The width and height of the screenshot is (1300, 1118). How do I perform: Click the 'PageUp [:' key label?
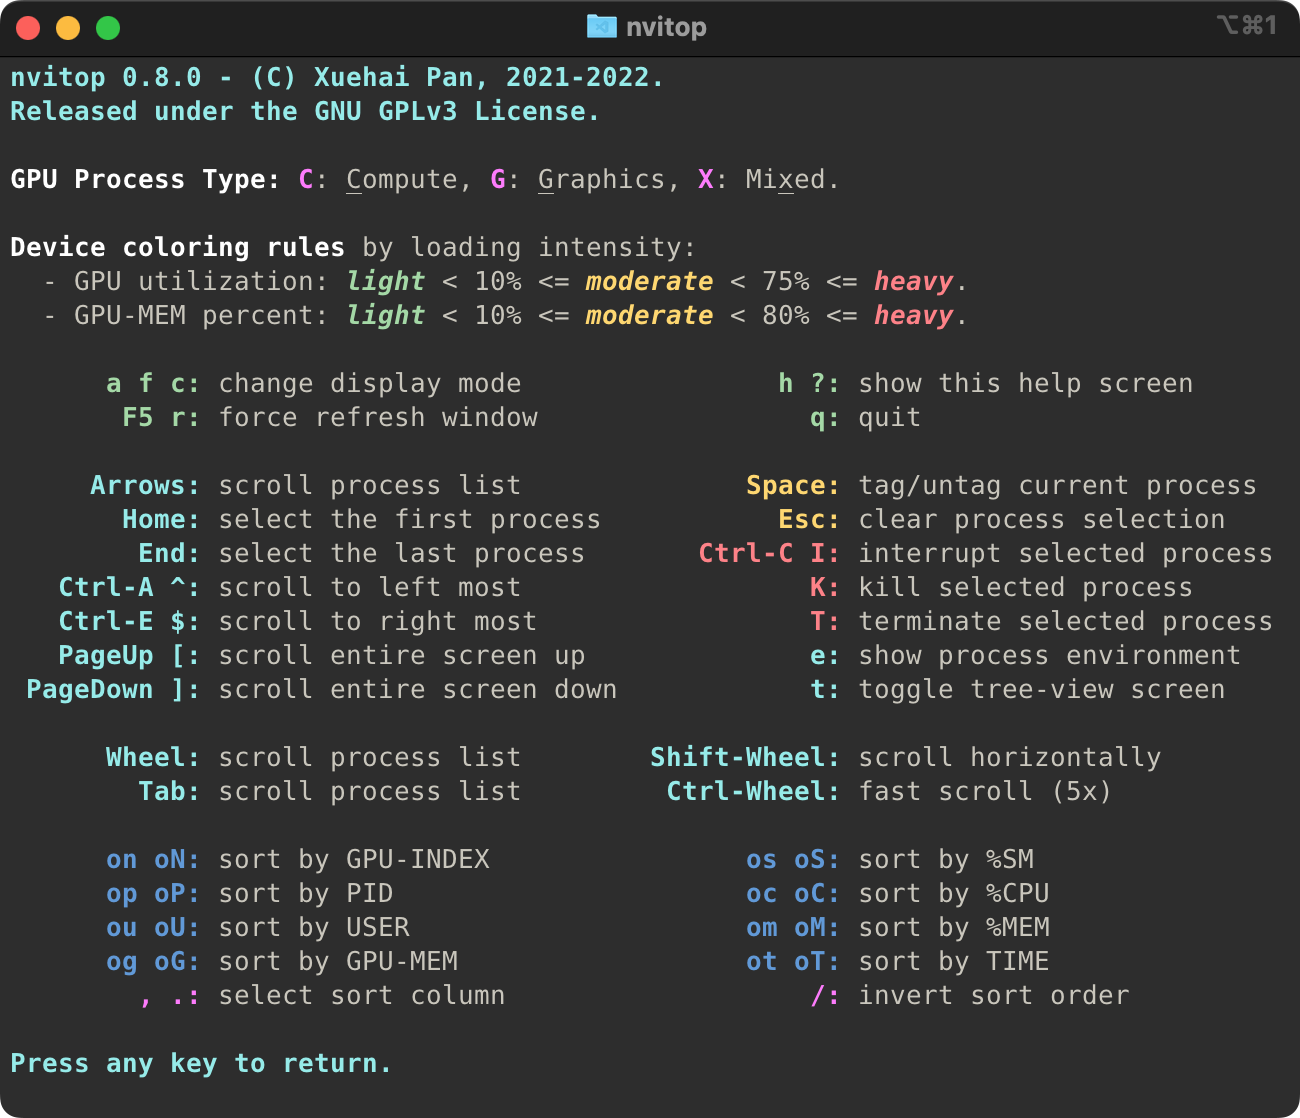click(129, 655)
